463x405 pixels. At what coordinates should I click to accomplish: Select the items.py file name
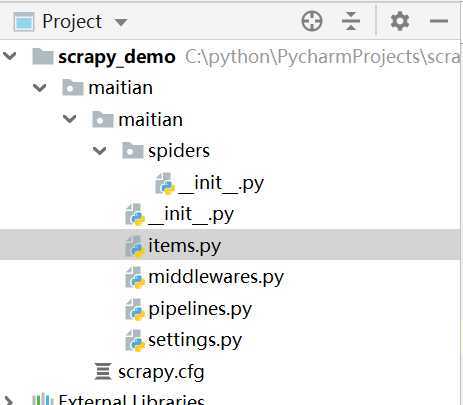click(x=185, y=246)
